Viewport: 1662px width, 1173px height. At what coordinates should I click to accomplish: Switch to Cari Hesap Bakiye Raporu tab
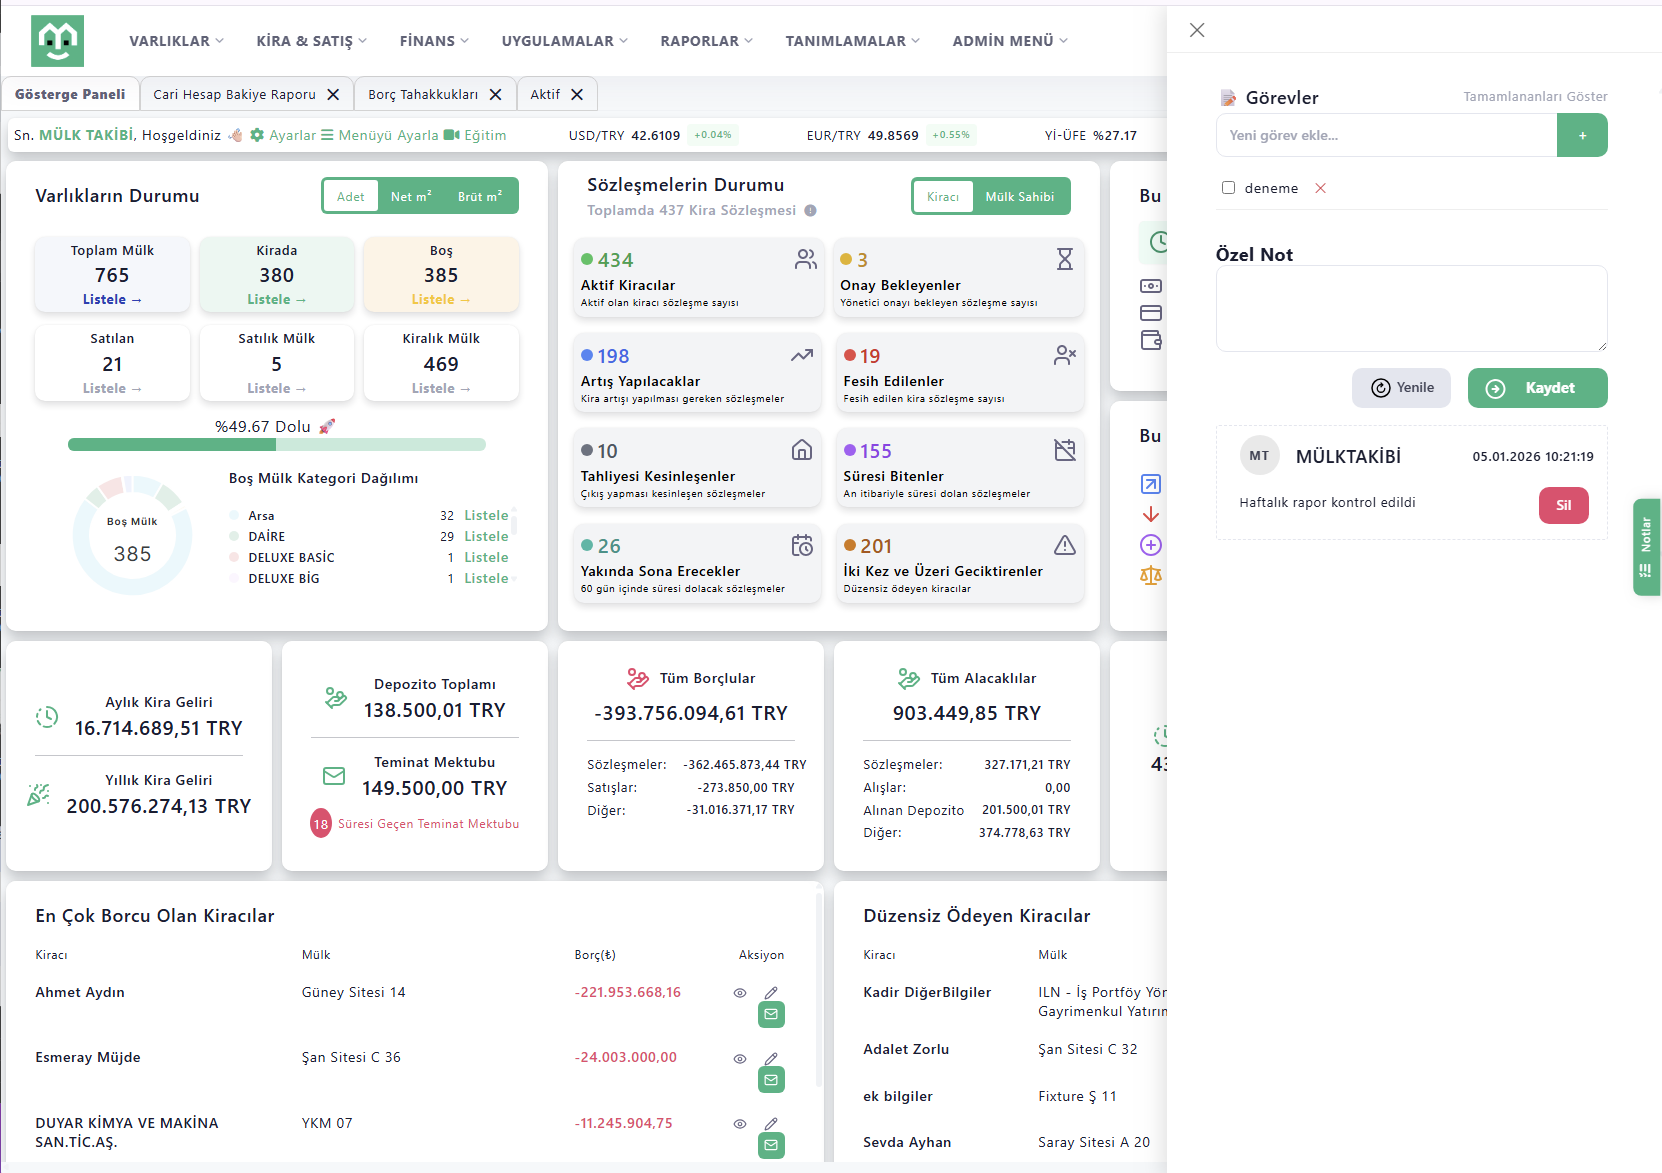coord(234,94)
